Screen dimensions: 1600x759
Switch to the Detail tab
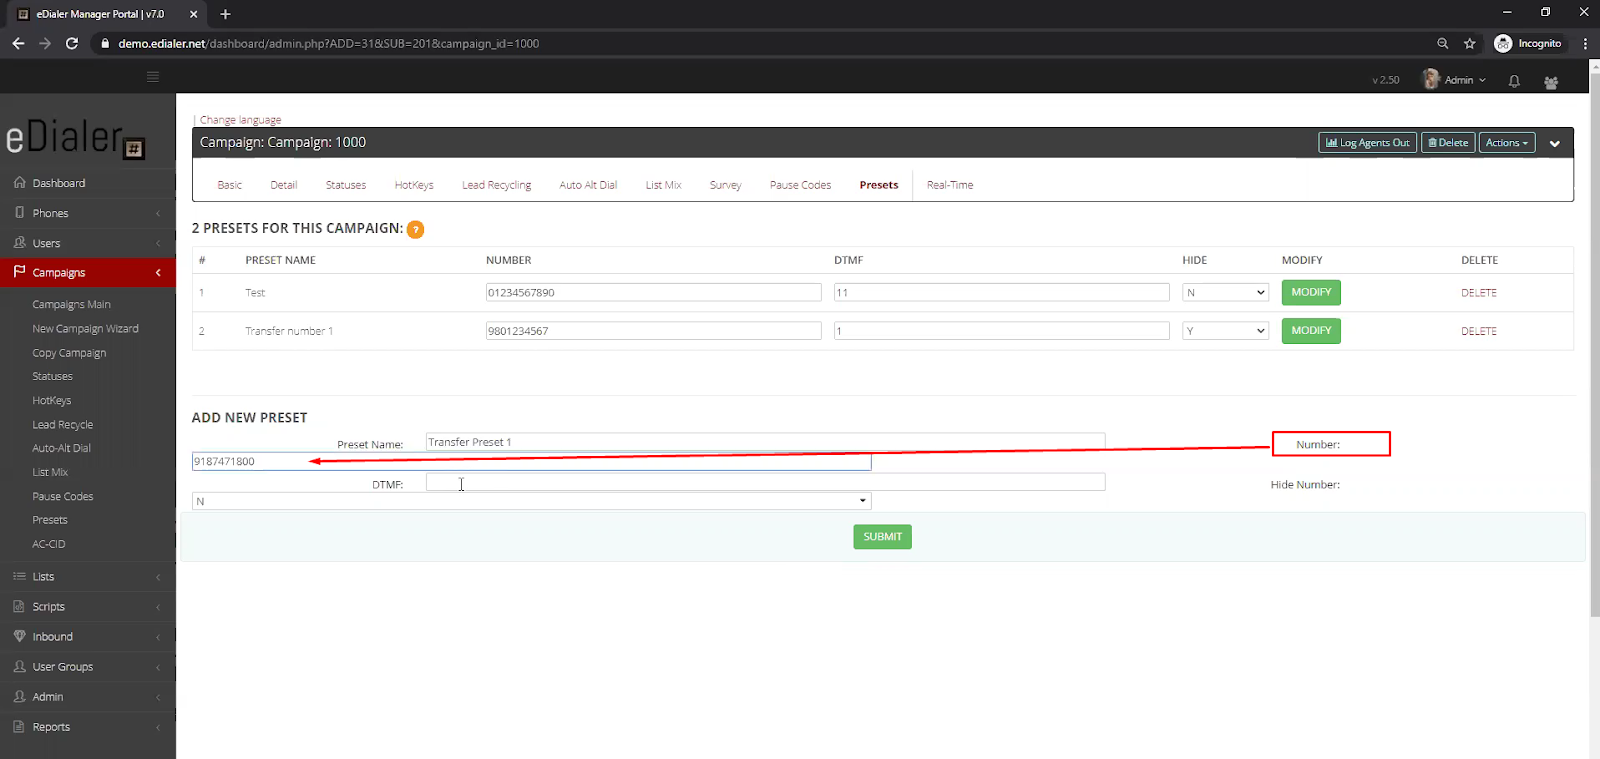point(284,185)
